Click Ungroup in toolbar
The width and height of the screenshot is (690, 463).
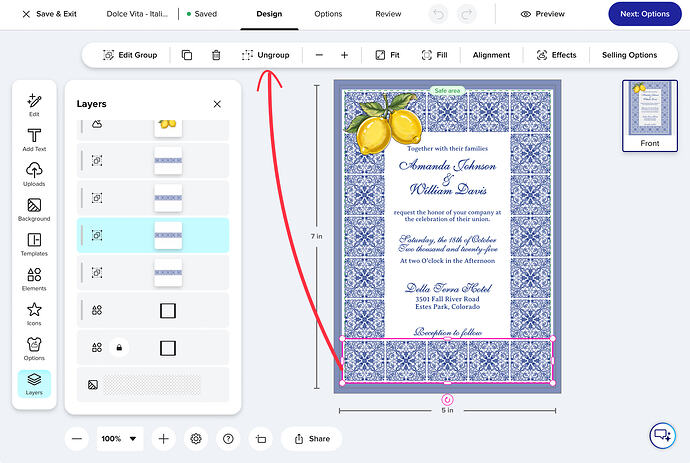click(265, 55)
